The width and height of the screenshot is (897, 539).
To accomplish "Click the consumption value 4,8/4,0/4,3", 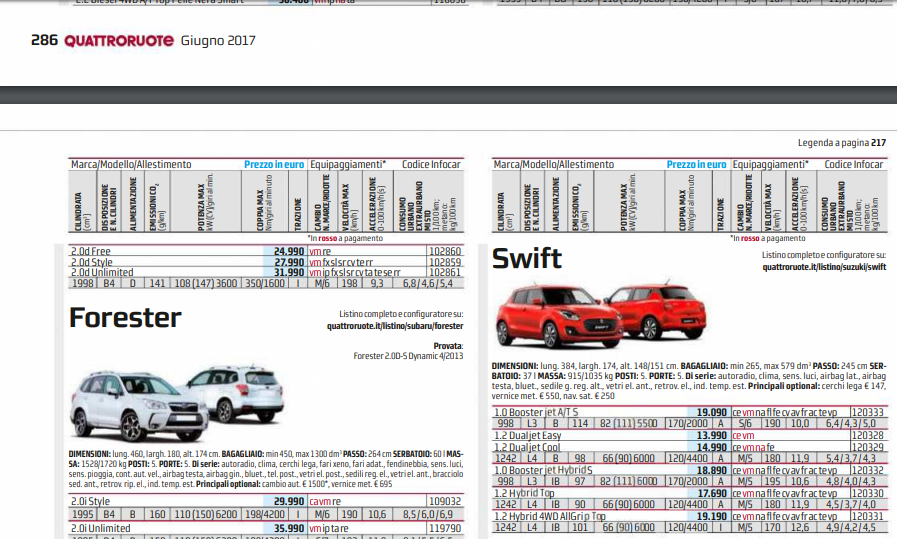I will [851, 482].
